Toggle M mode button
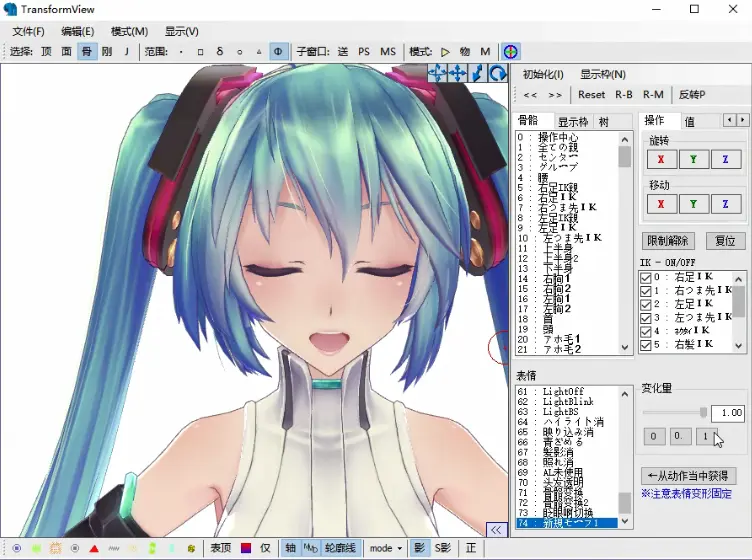This screenshot has height=560, width=752. coord(485,52)
